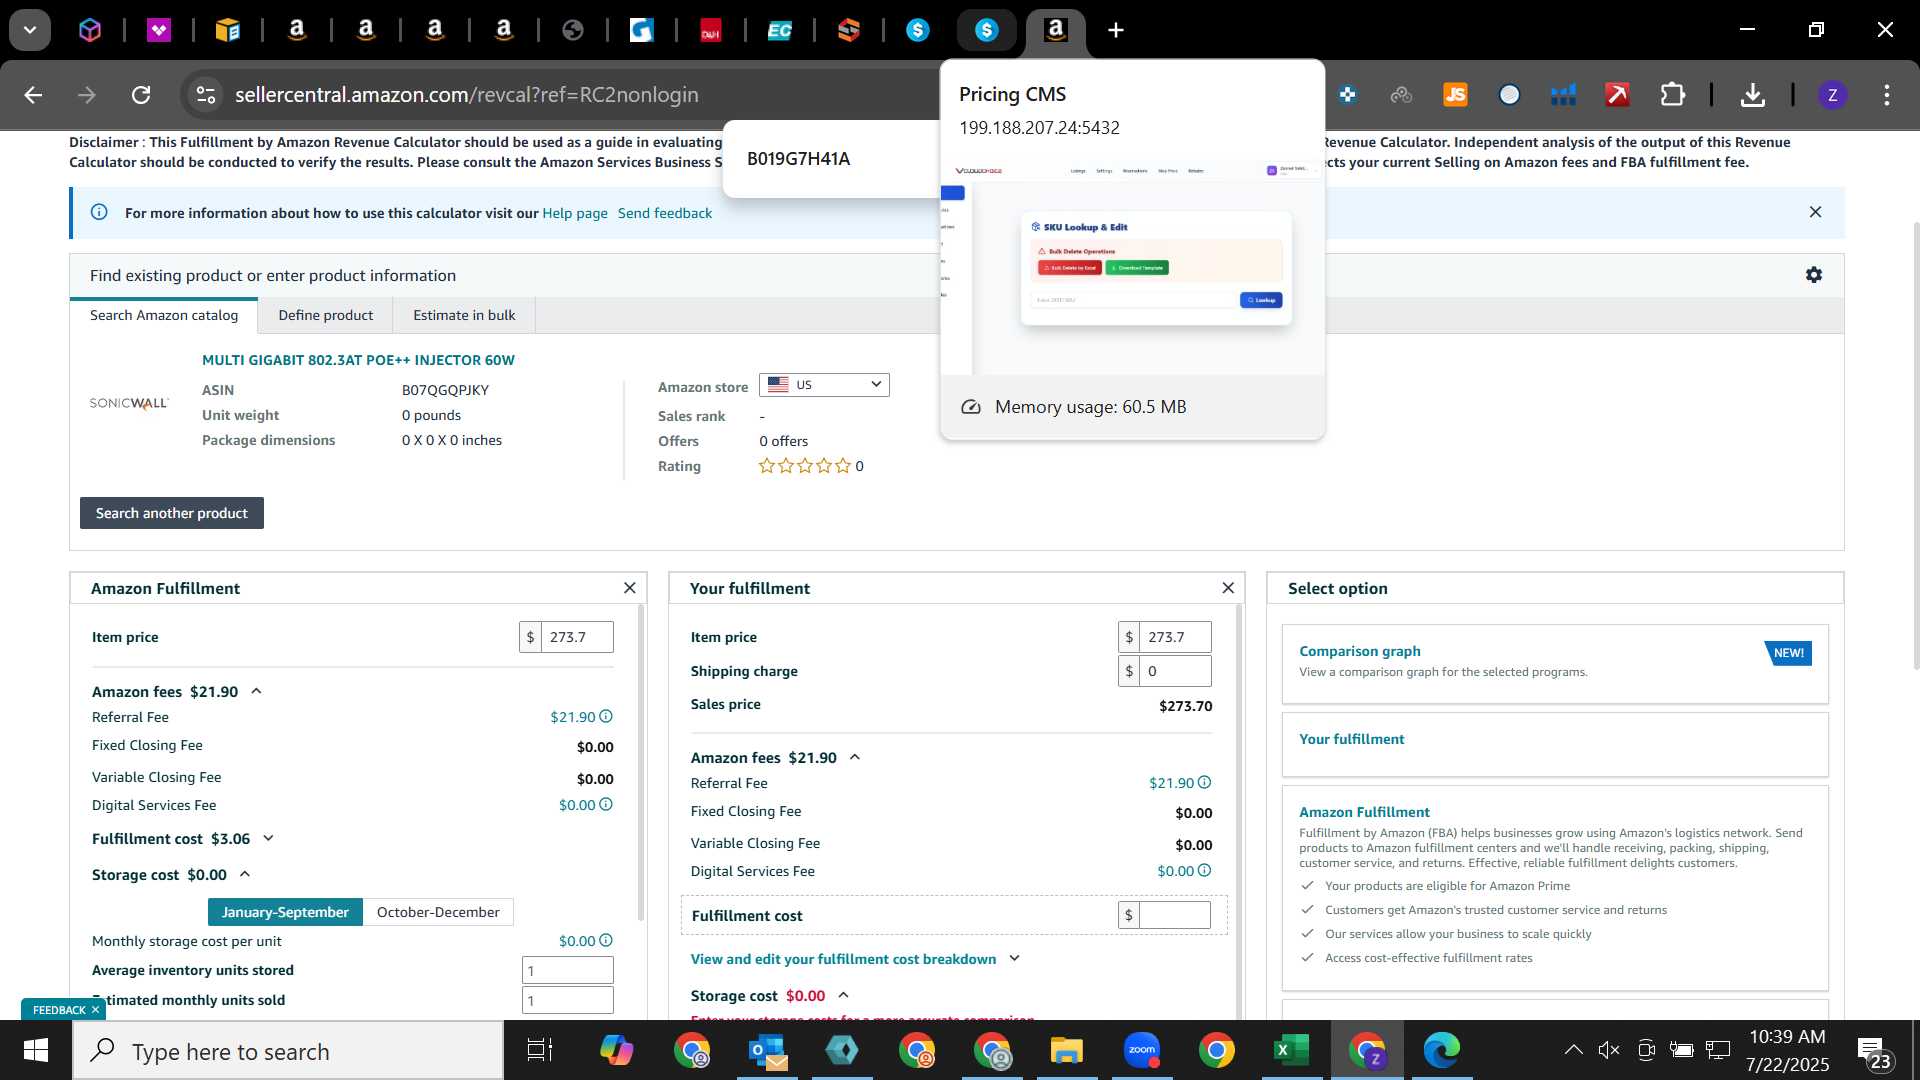Select the Estimate in bulk tab
The image size is (1920, 1080).
click(464, 315)
